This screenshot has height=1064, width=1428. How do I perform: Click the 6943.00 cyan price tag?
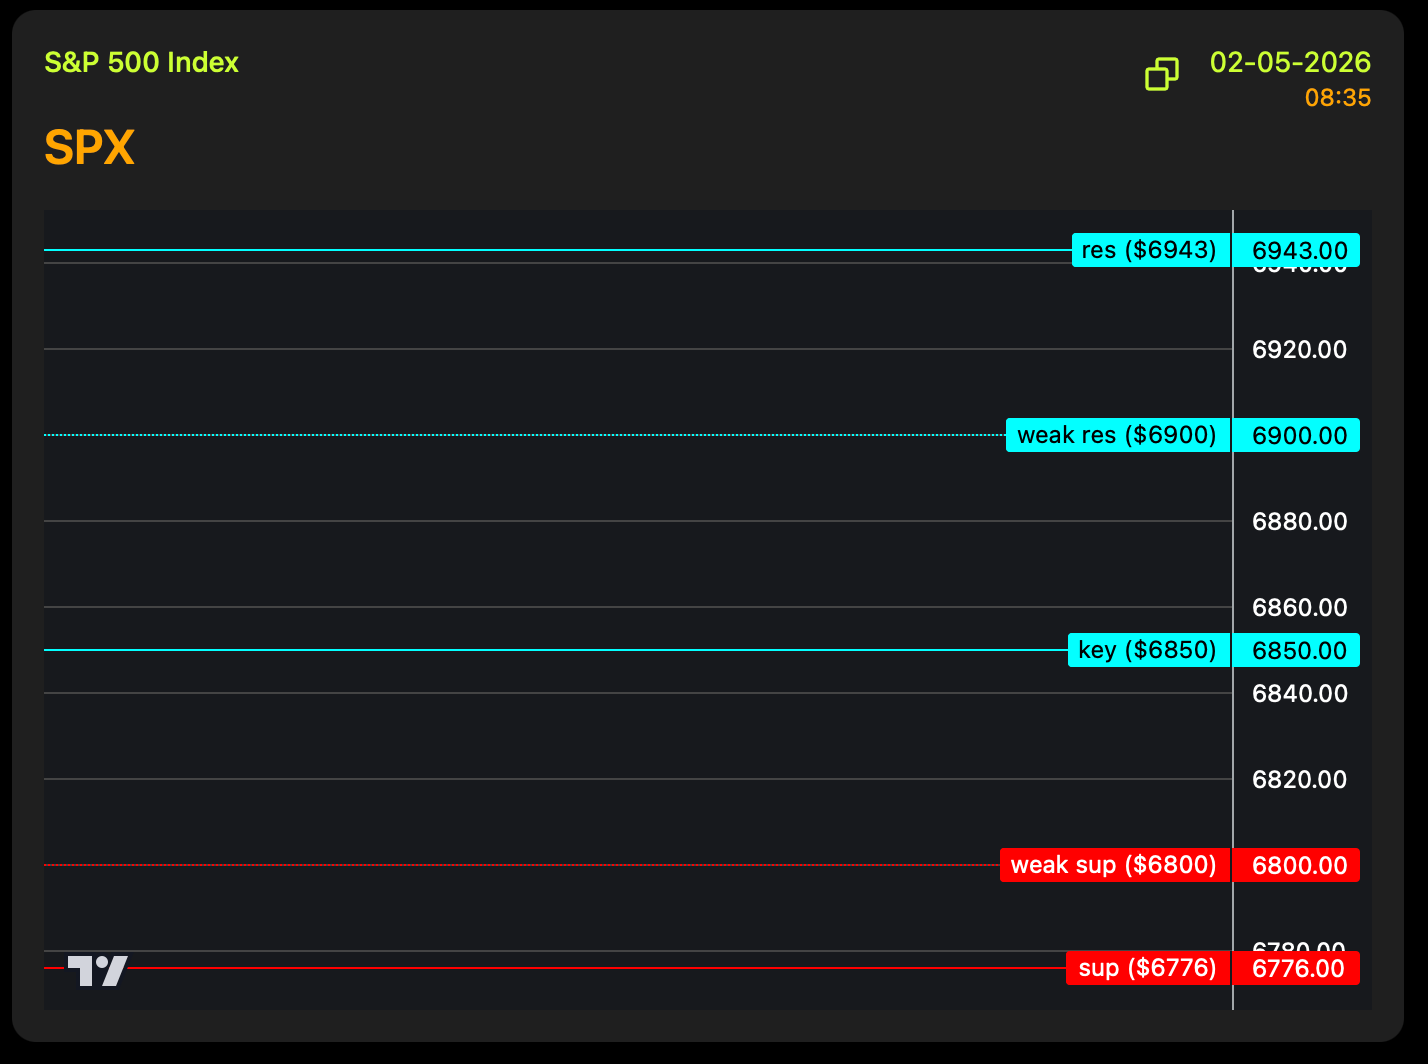click(1297, 250)
